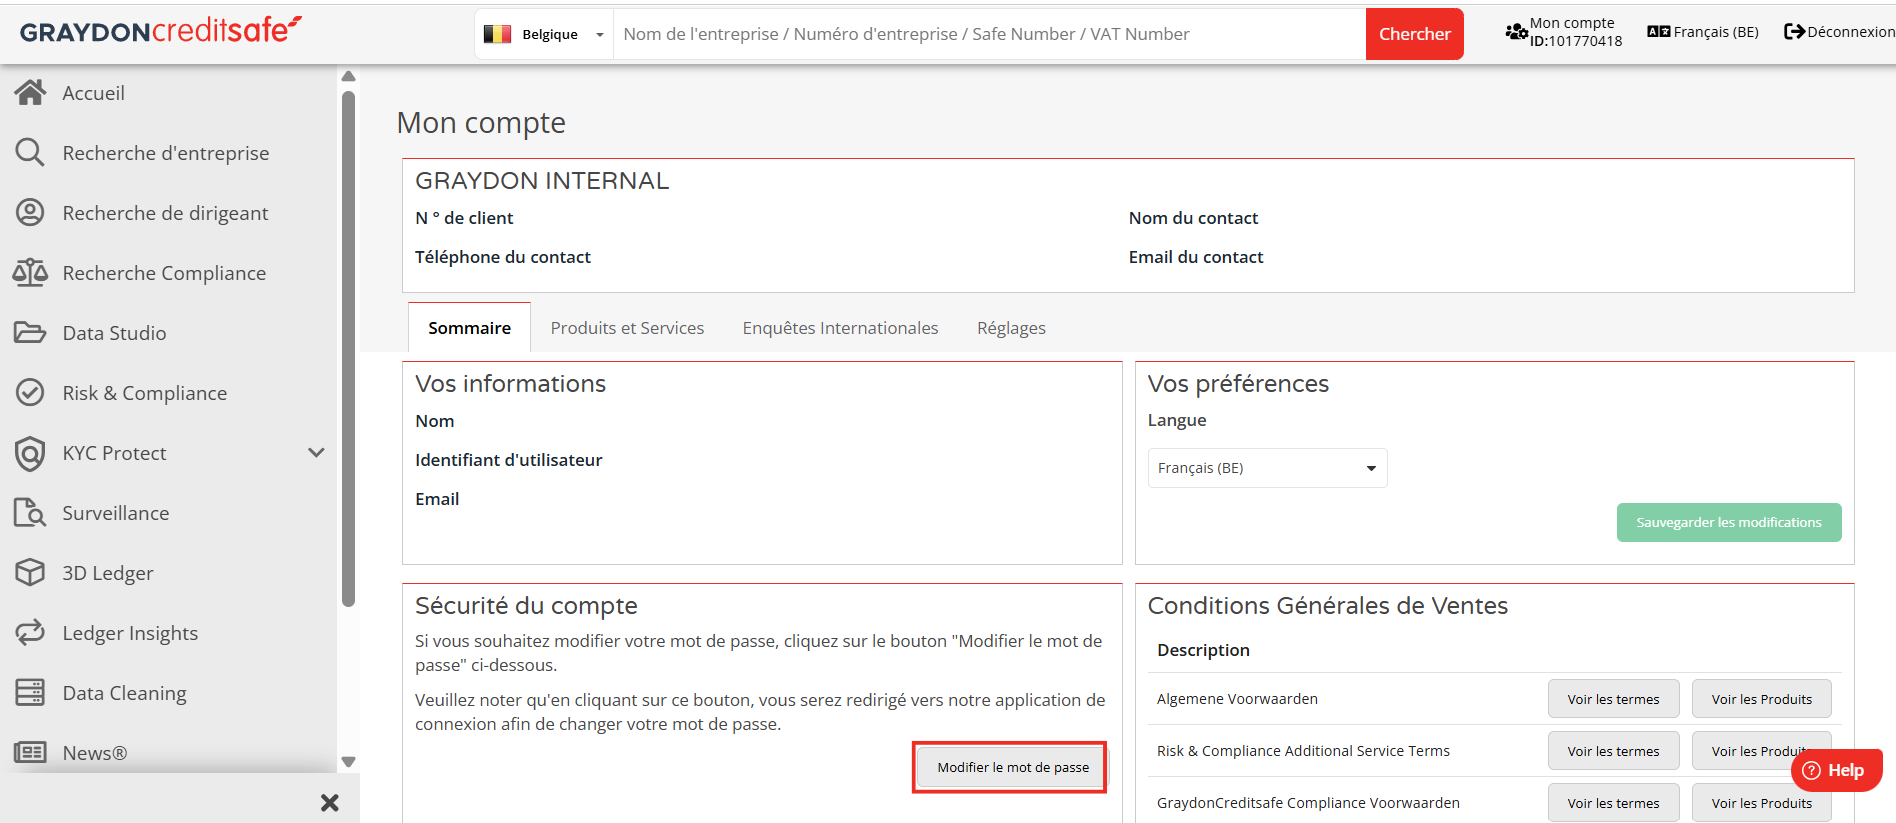The image size is (1896, 823).
Task: Click the Mon compte users icon
Action: coord(1516,32)
